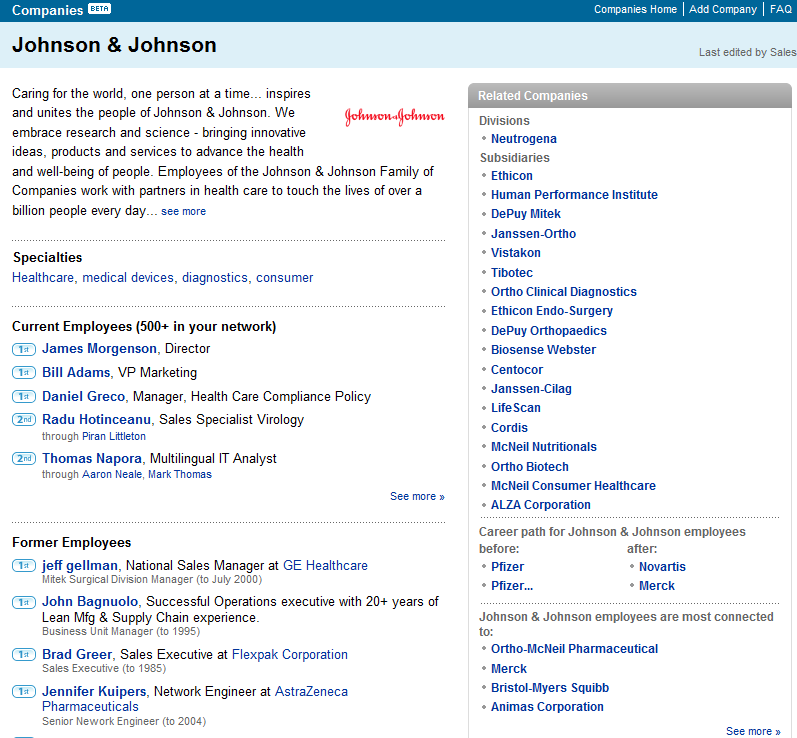Open the medical devices specialty link

click(x=128, y=278)
